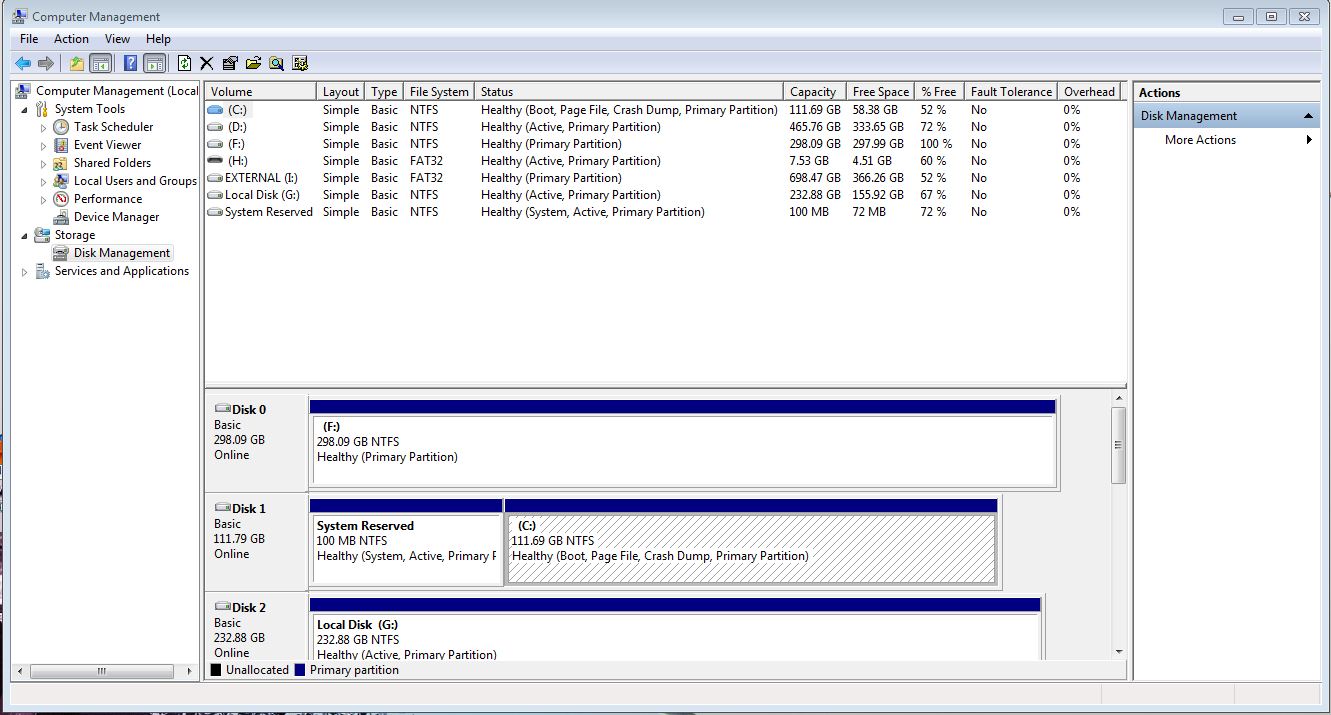Expand the Event Viewer node arrow

pos(43,145)
